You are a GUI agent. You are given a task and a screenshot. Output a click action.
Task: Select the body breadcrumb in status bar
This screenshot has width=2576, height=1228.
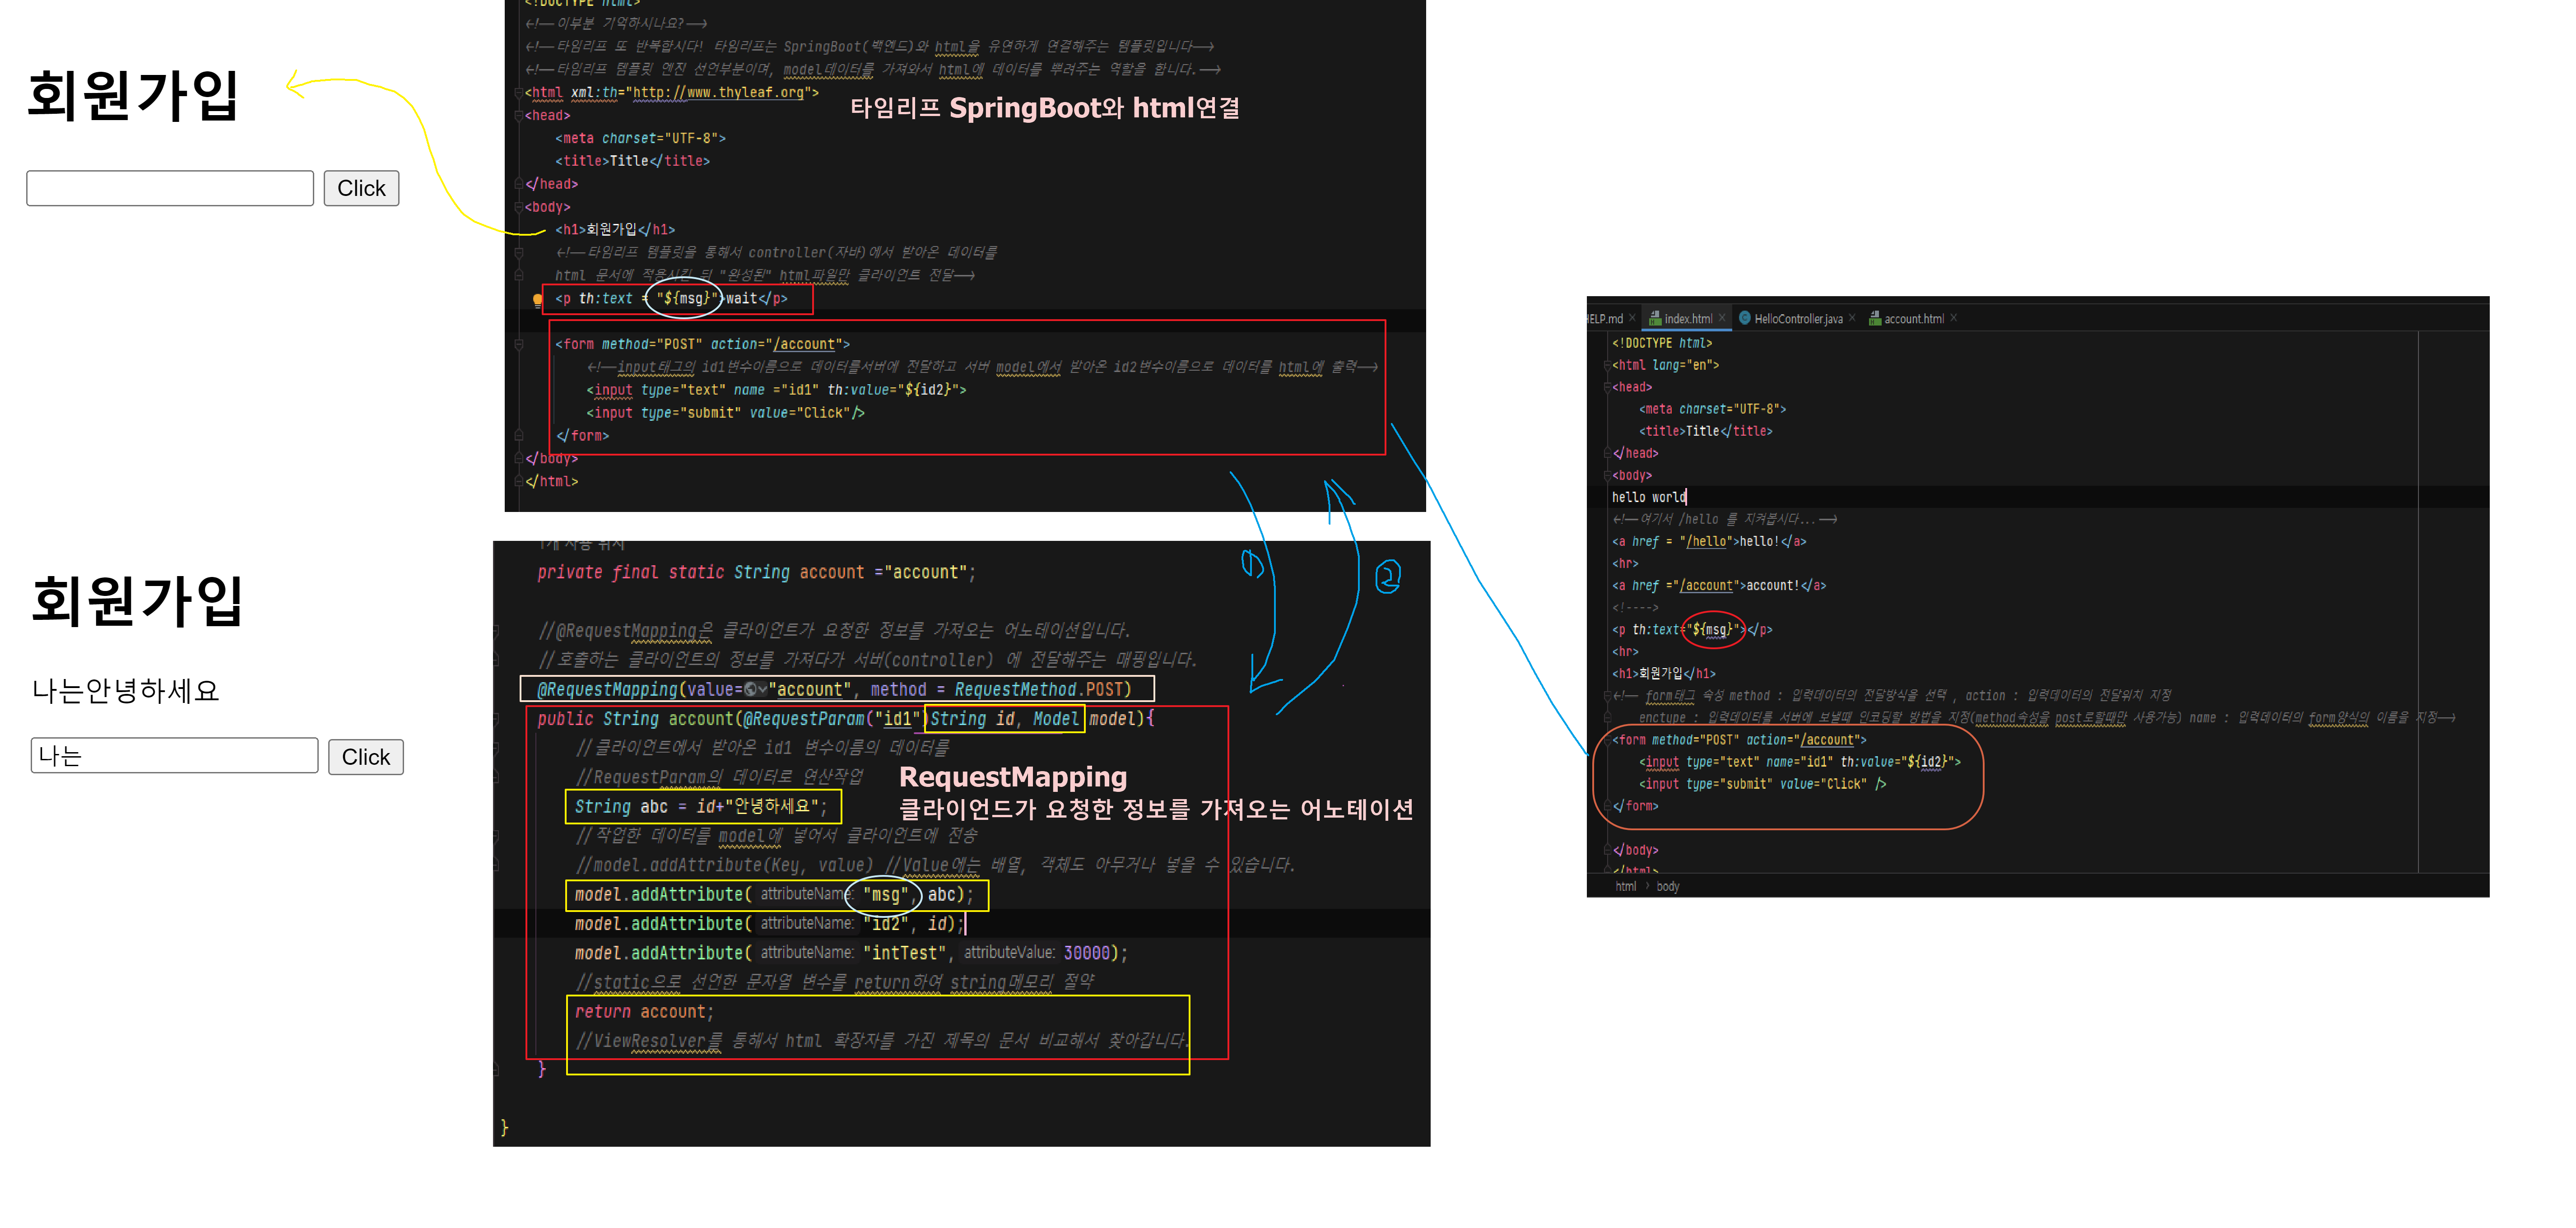(1667, 886)
